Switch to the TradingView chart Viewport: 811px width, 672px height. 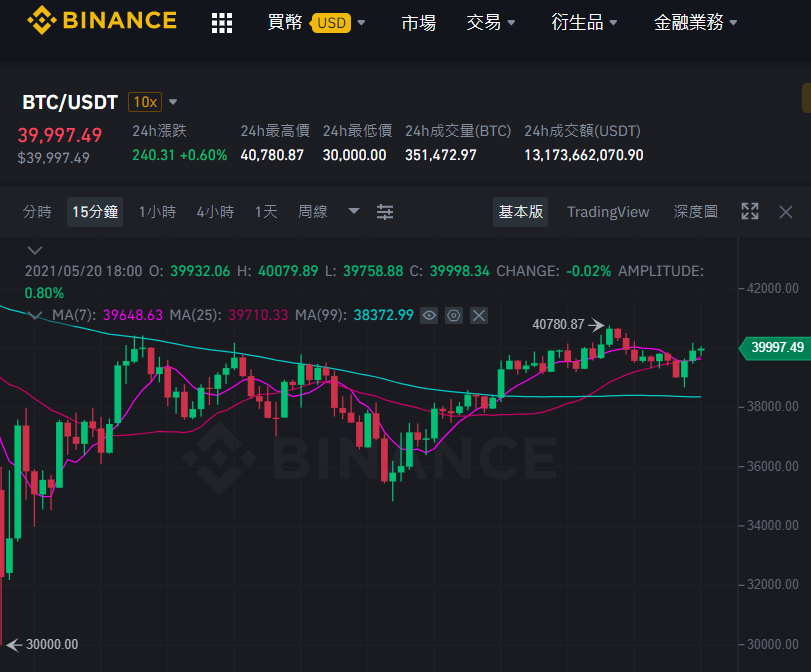(x=608, y=212)
